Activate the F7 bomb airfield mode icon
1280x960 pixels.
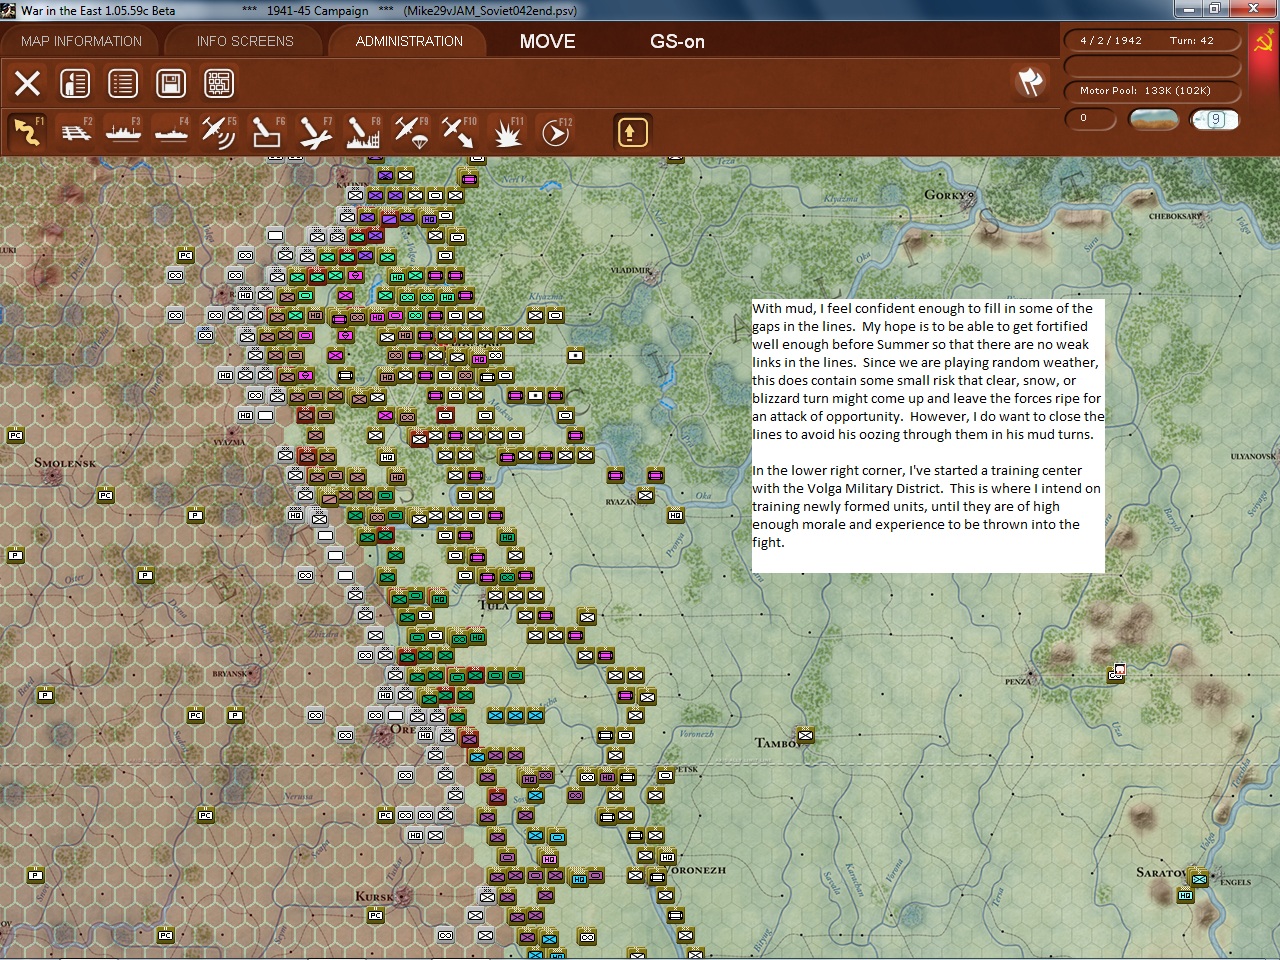tap(315, 132)
